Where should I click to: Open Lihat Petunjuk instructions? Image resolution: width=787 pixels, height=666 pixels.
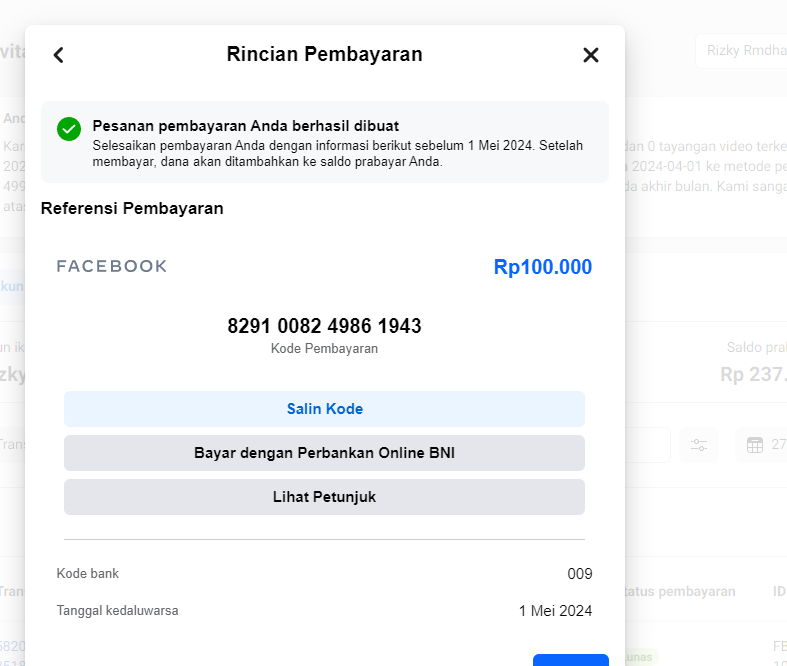coord(324,497)
